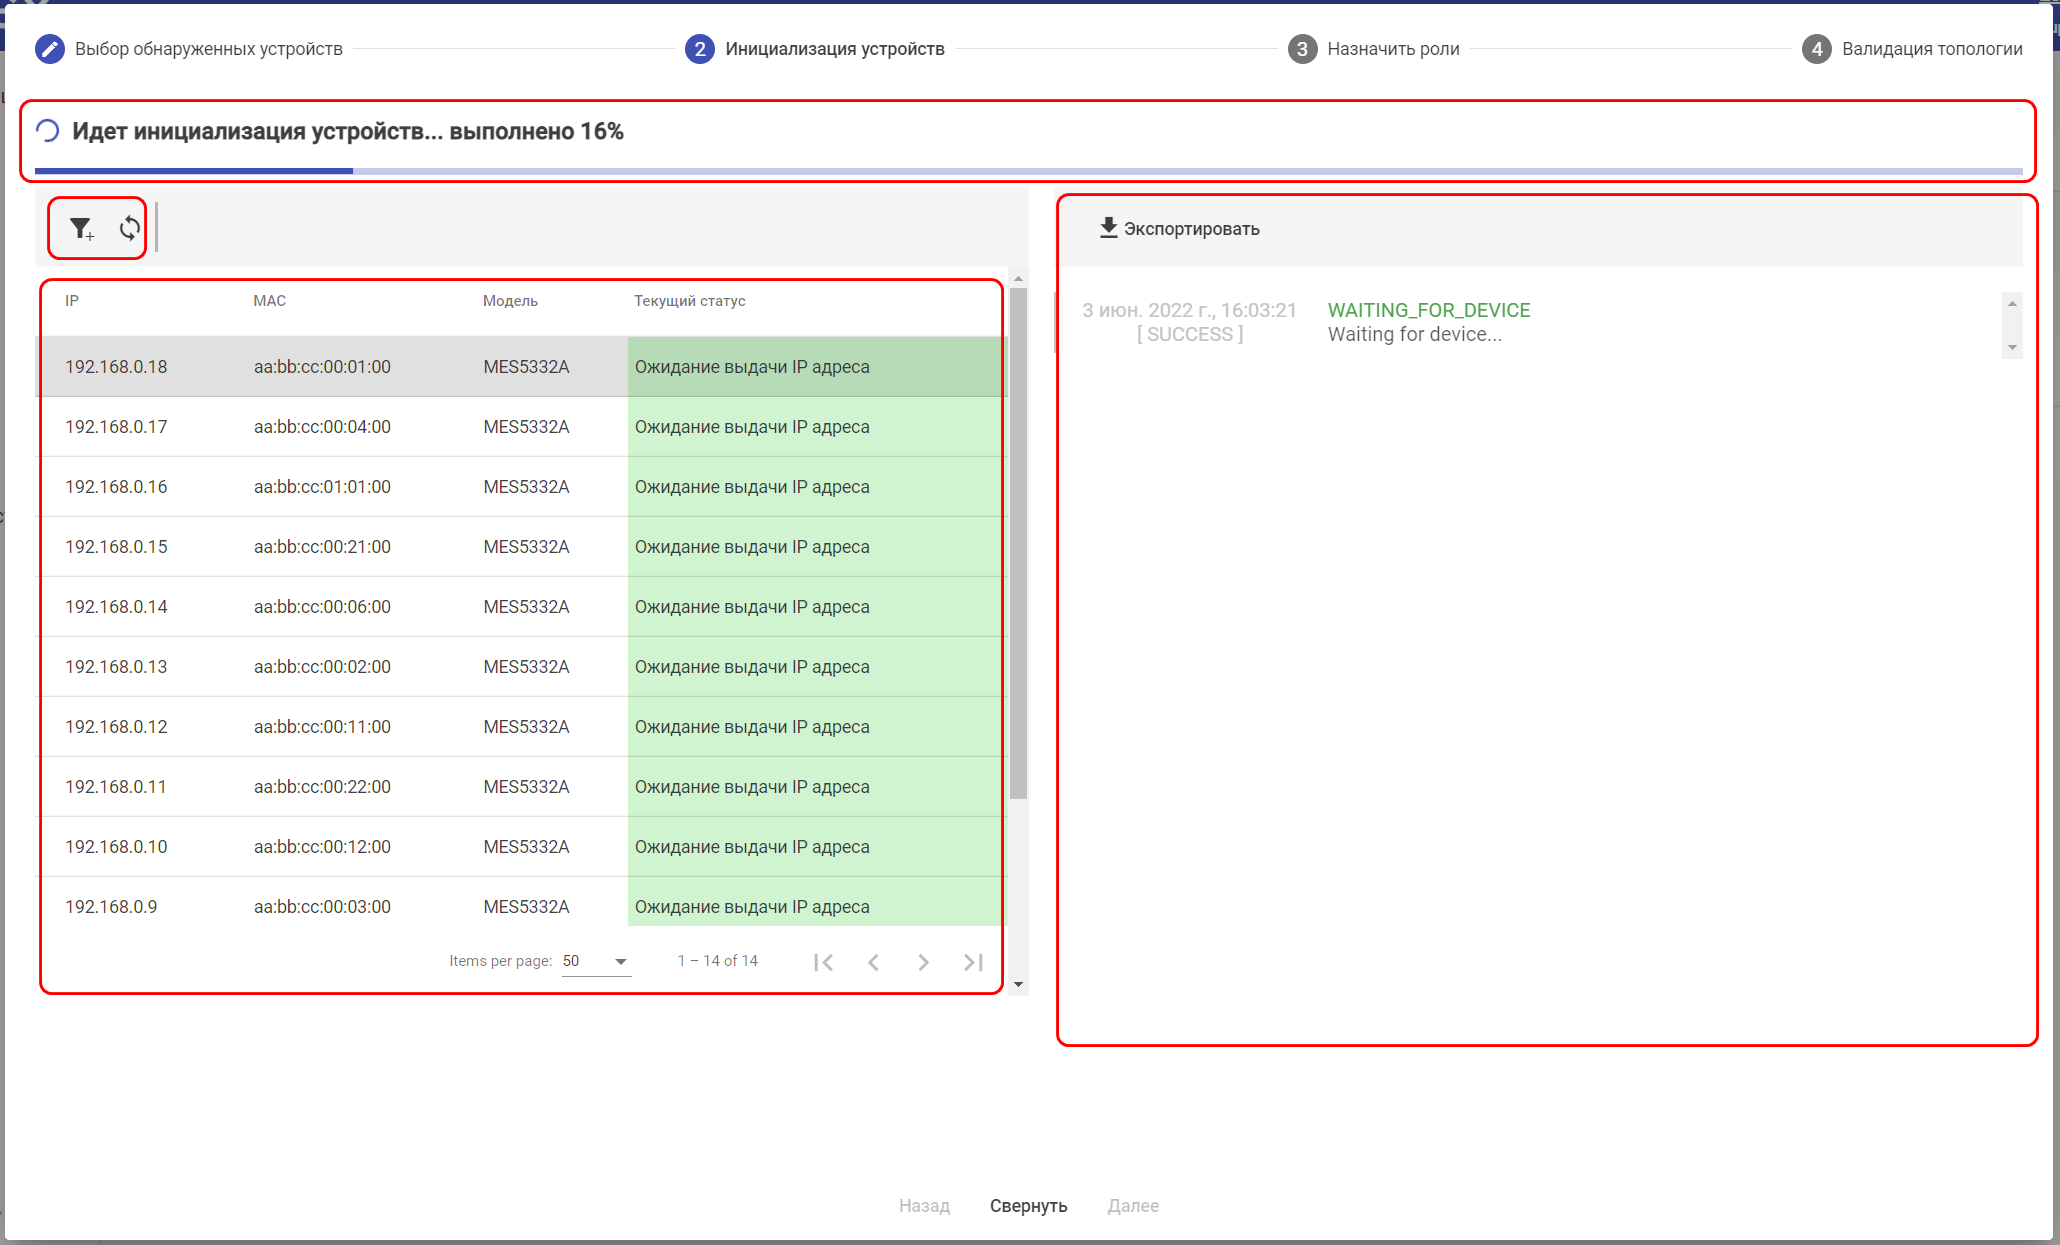The width and height of the screenshot is (2060, 1245).
Task: Open step 4 Валидация топологии
Action: pyautogui.click(x=1930, y=49)
